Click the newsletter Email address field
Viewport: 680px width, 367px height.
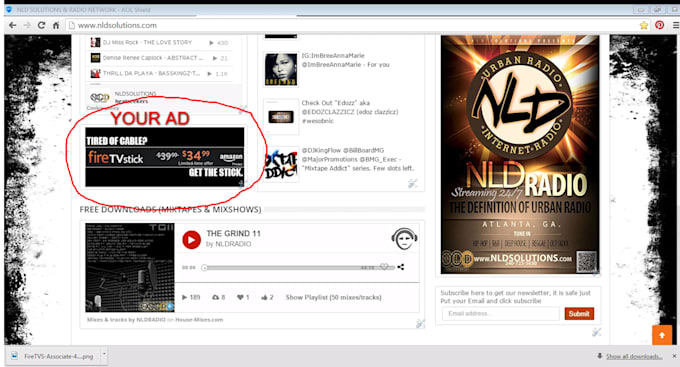click(x=501, y=313)
